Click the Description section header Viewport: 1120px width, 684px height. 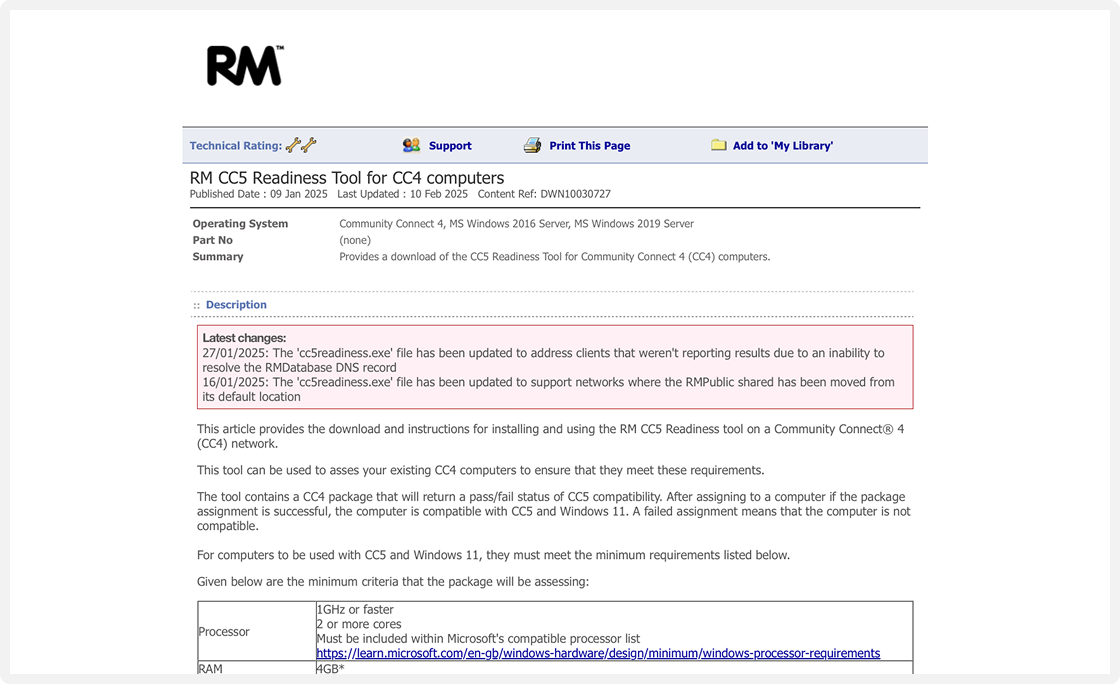236,305
